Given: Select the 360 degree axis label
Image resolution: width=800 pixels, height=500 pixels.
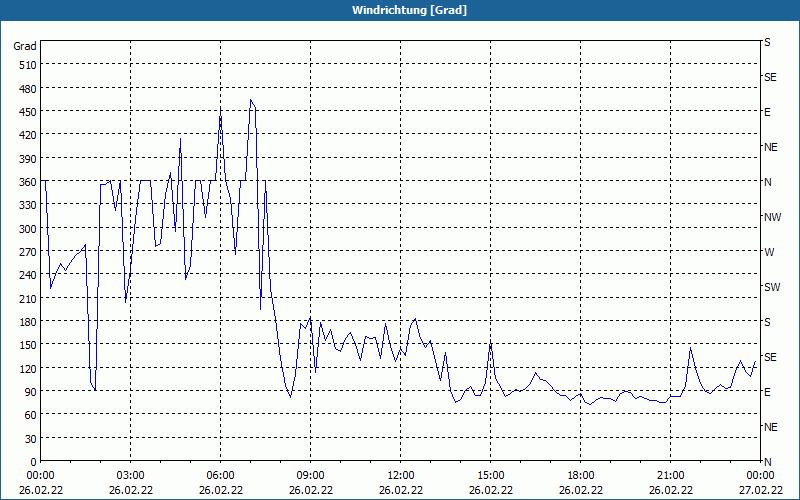Looking at the screenshot, I should [x=28, y=182].
